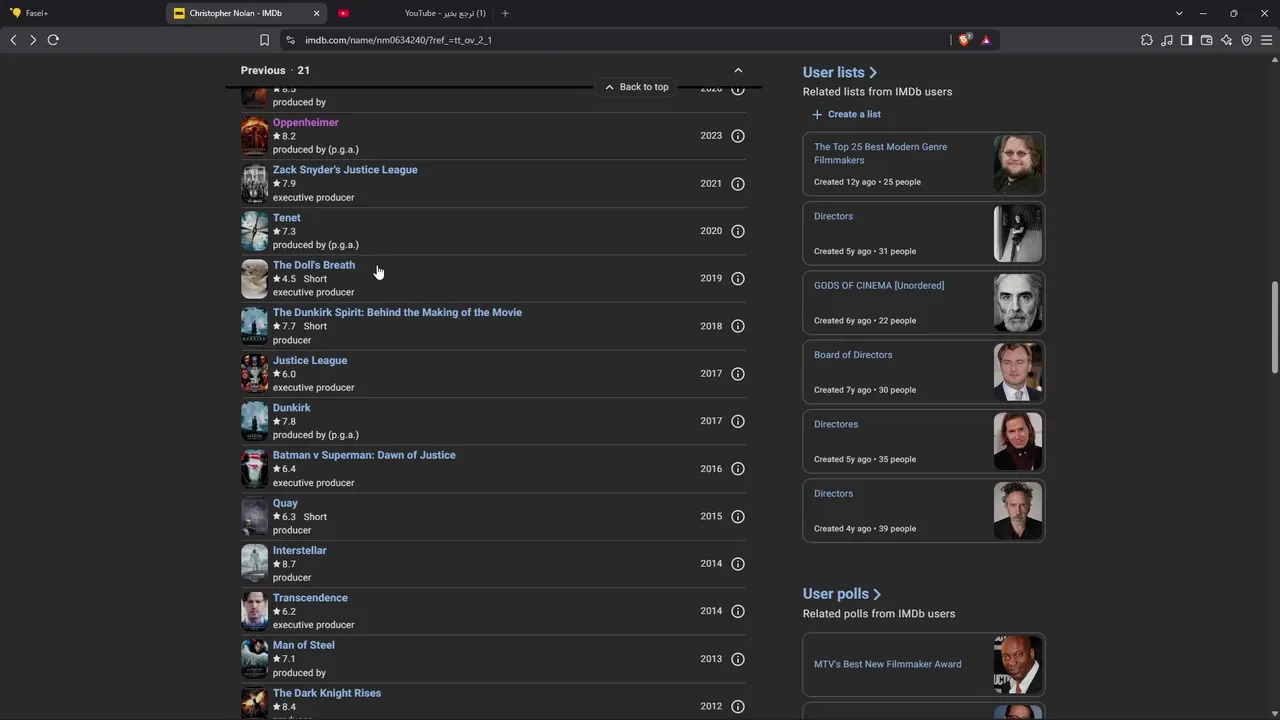The height and width of the screenshot is (720, 1280).
Task: Open the User polls section link
Action: pyautogui.click(x=842, y=594)
